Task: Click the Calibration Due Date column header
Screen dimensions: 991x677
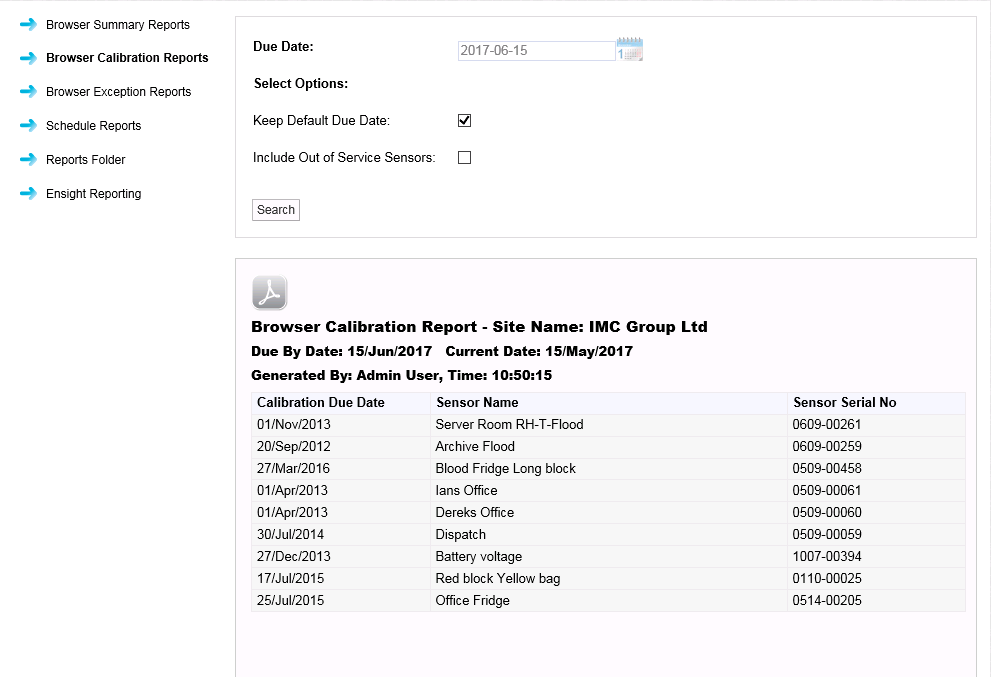Action: point(320,403)
